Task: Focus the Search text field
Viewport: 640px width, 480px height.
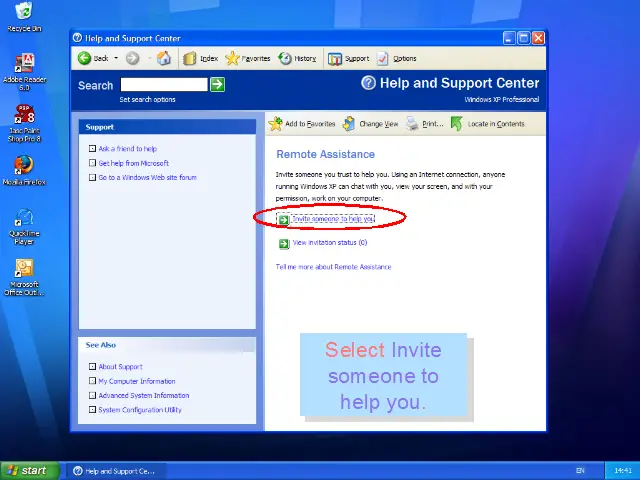Action: click(164, 85)
